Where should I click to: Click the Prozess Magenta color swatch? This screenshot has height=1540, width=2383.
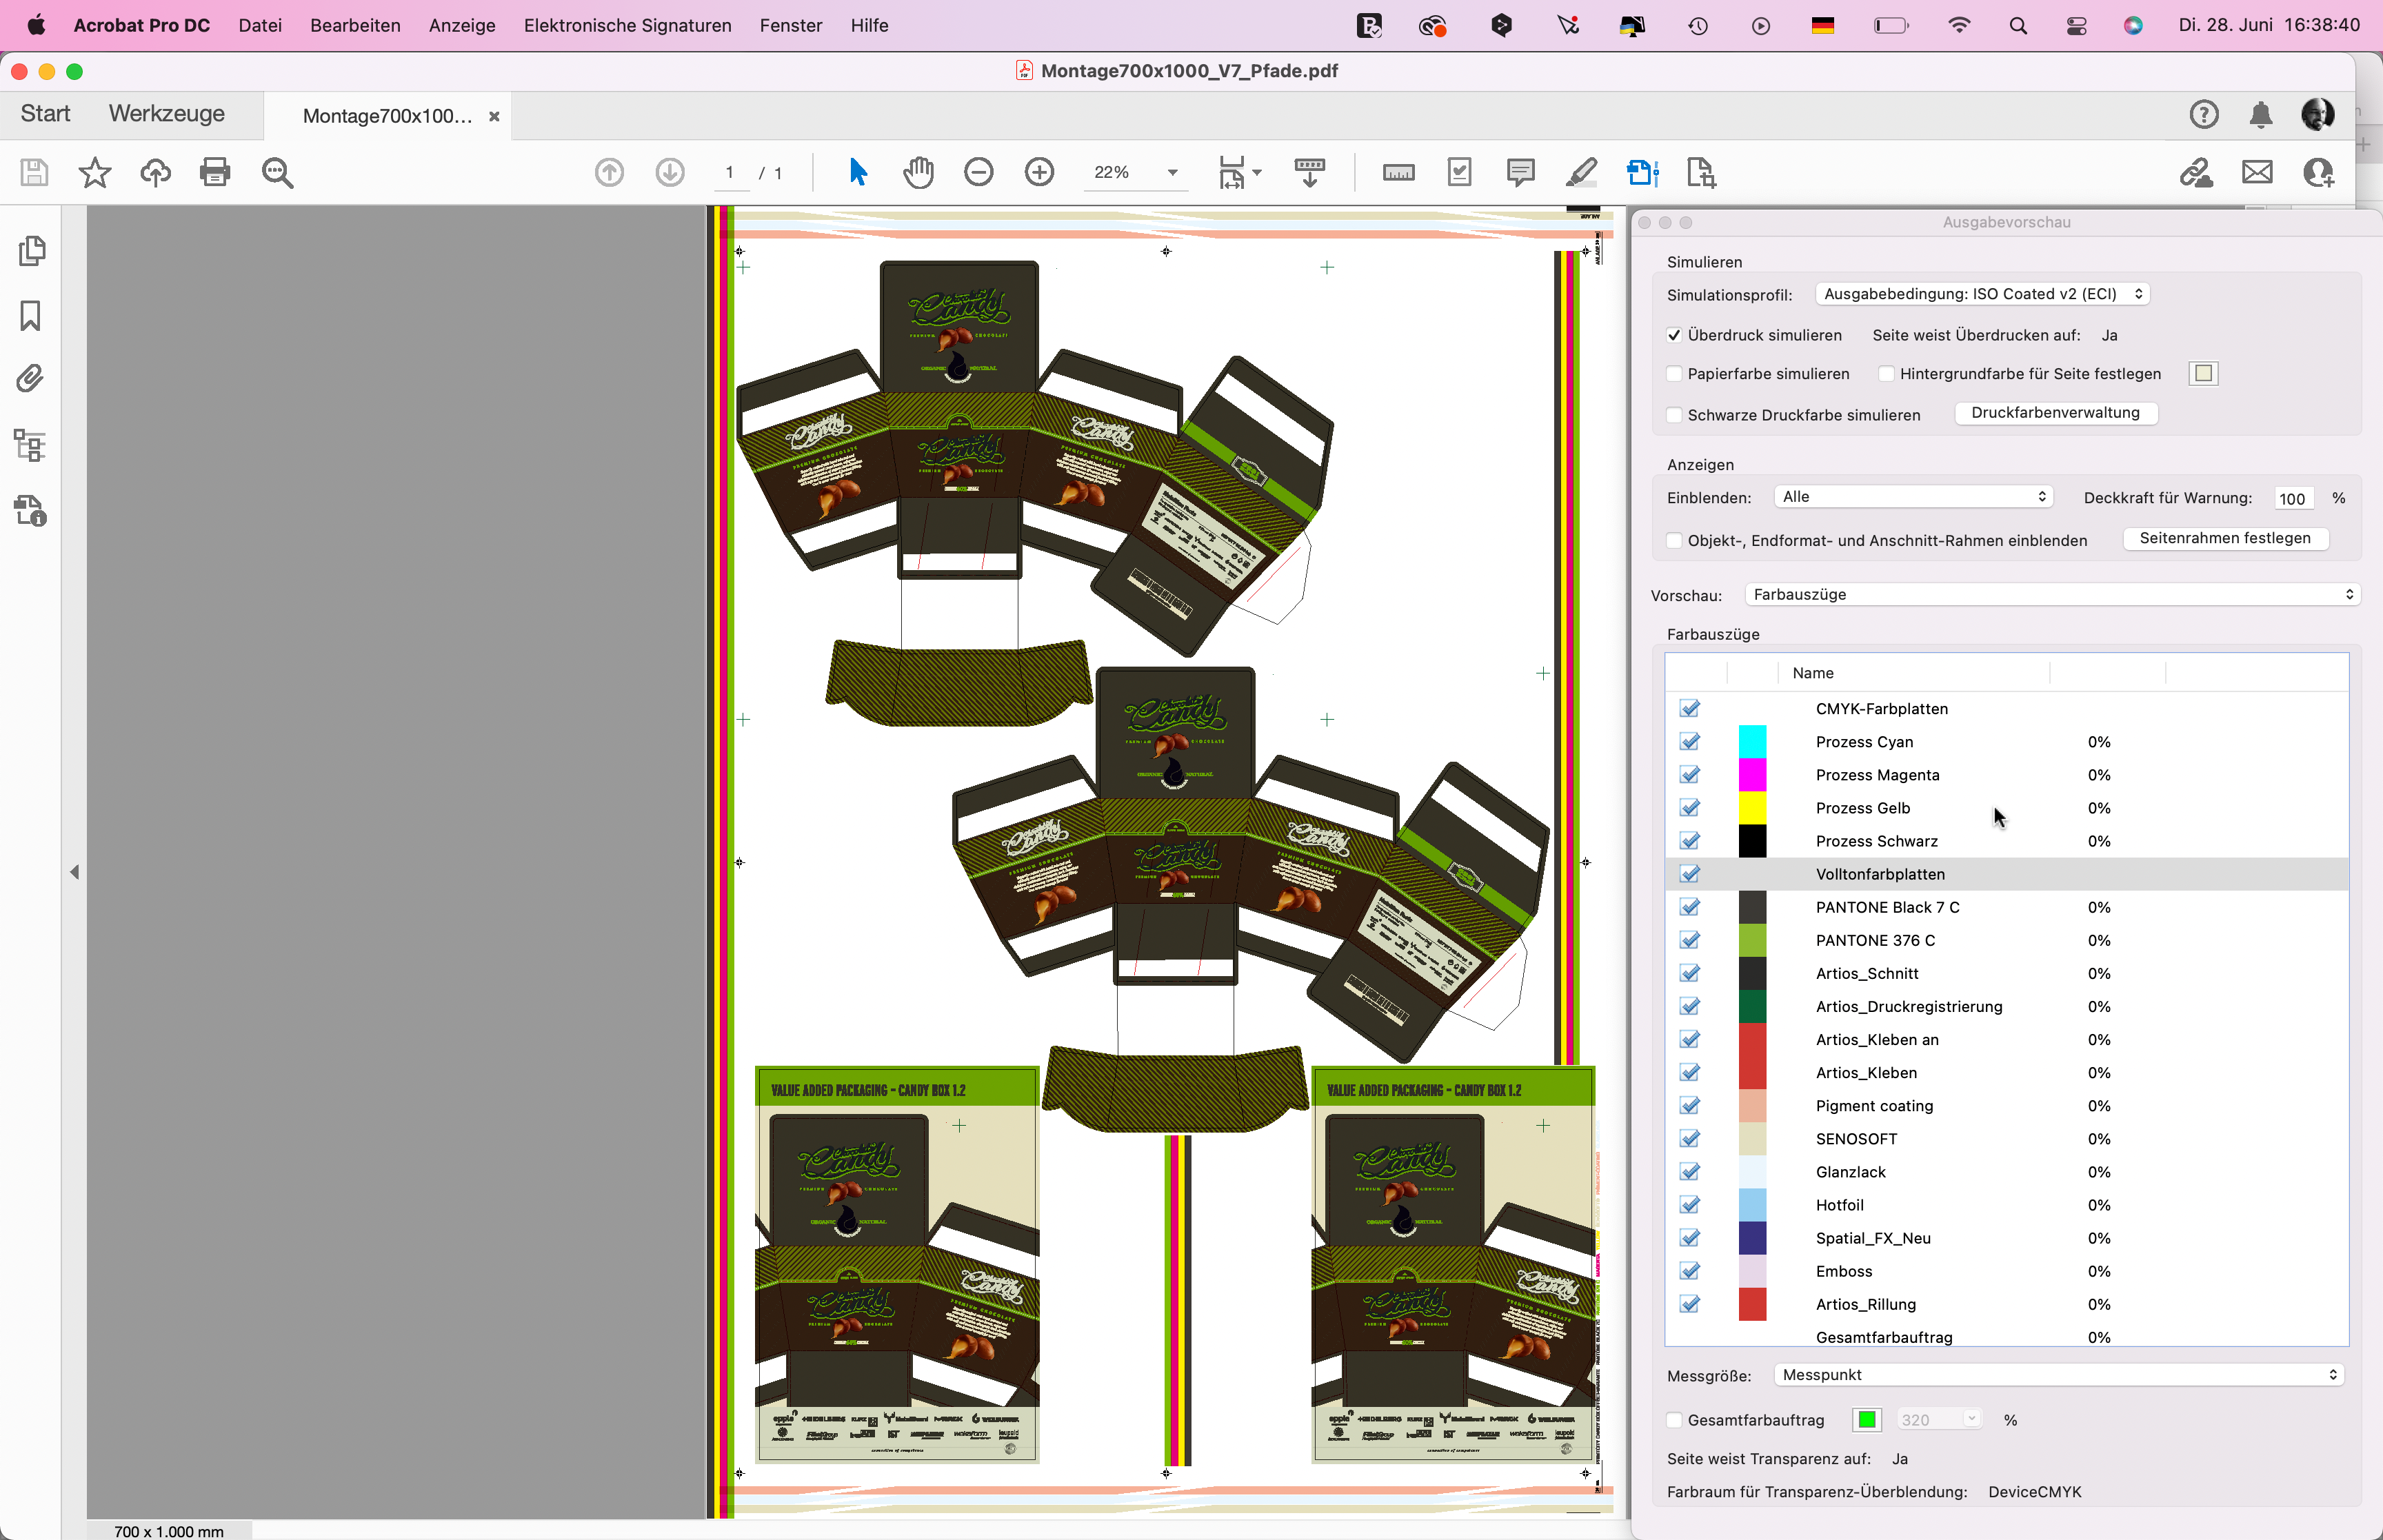[1752, 775]
